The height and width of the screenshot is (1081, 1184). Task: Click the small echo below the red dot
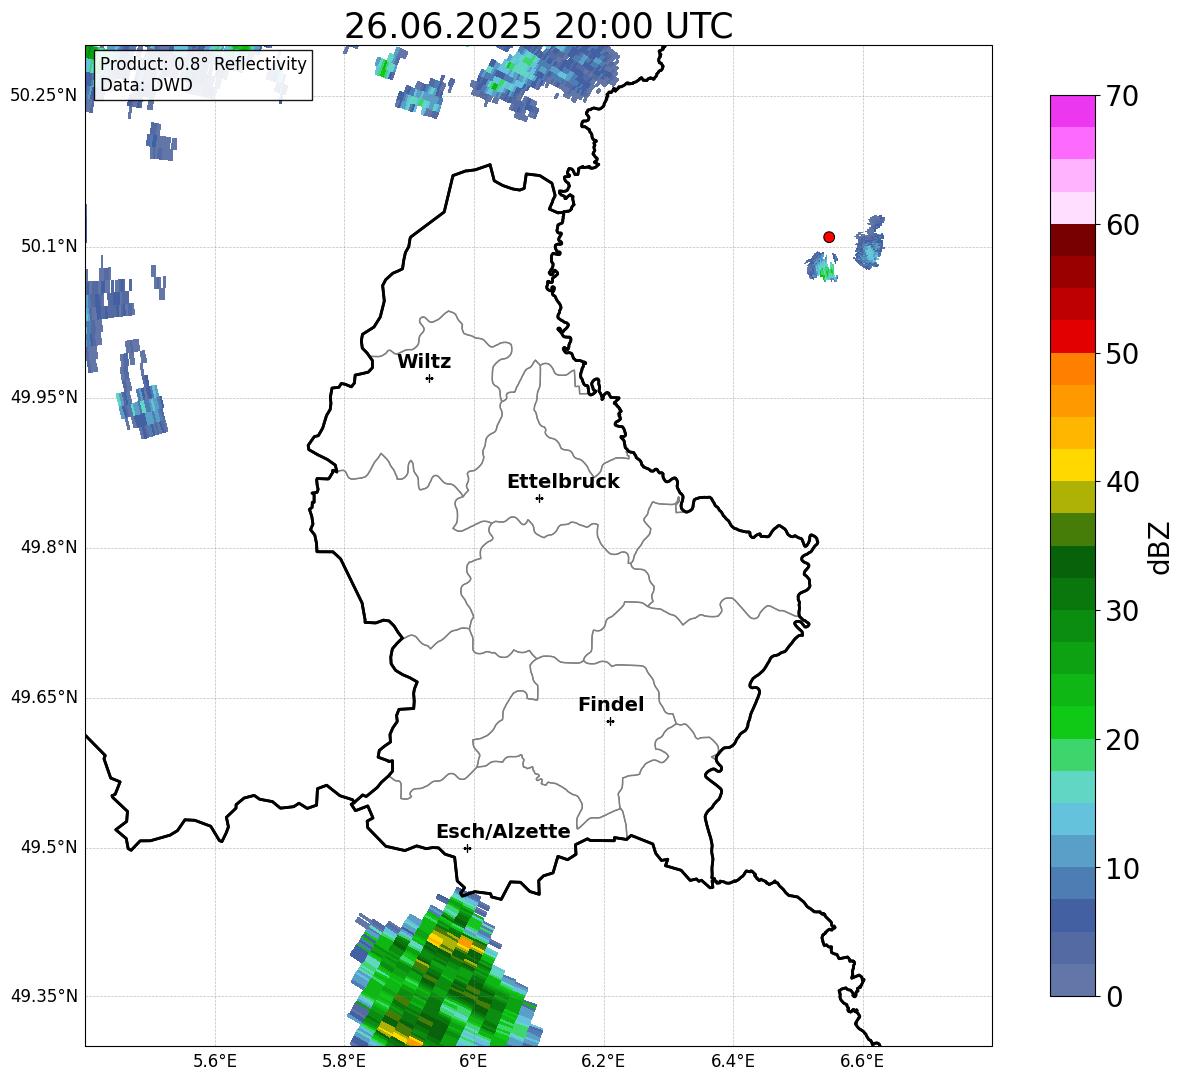[x=822, y=266]
